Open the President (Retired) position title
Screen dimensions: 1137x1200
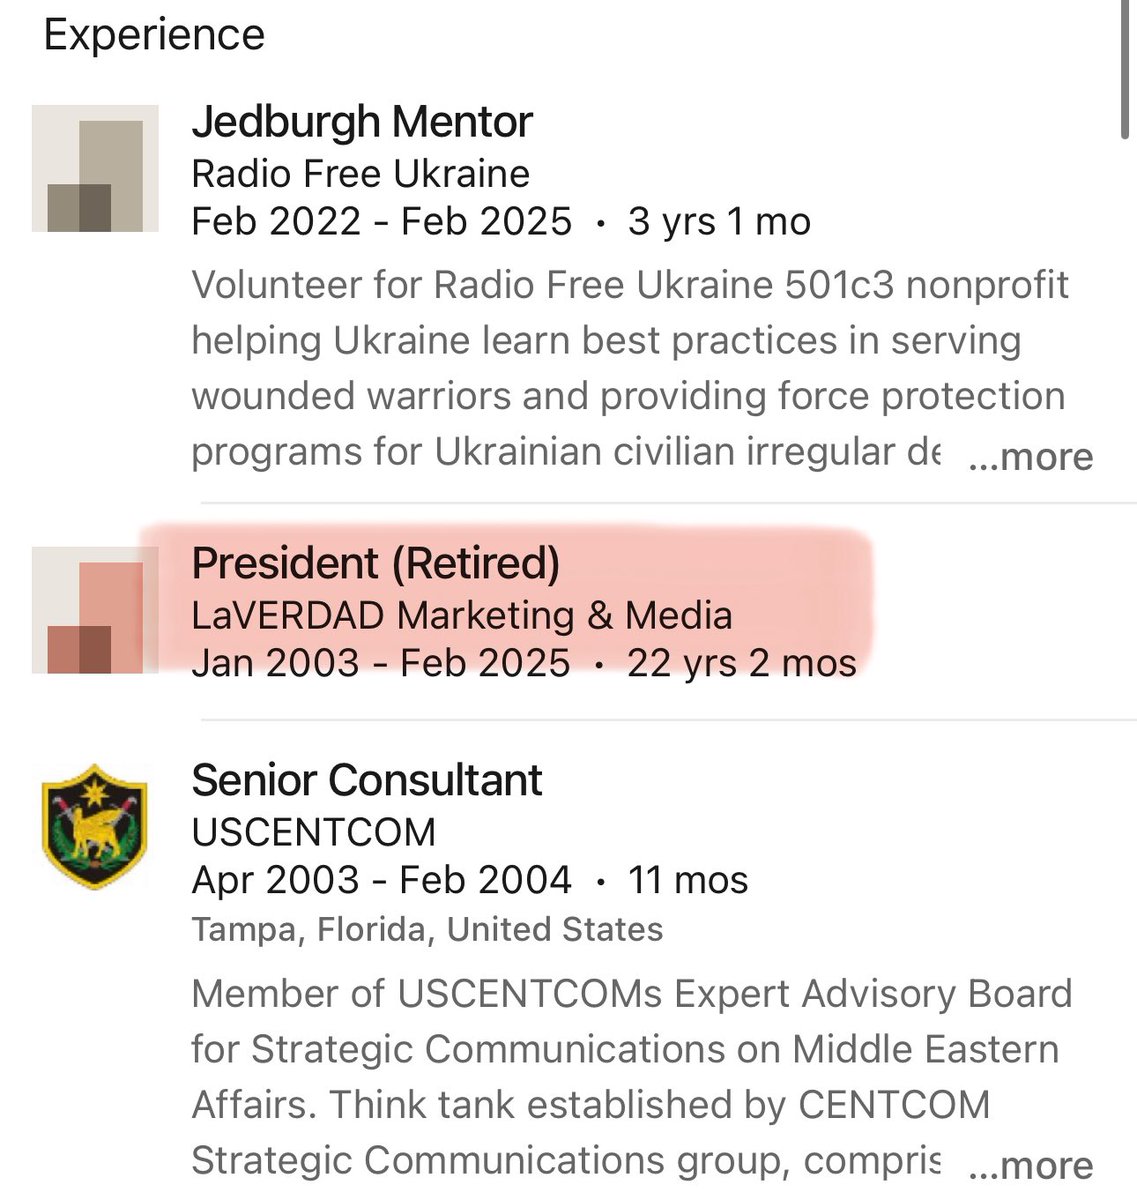pyautogui.click(x=376, y=563)
